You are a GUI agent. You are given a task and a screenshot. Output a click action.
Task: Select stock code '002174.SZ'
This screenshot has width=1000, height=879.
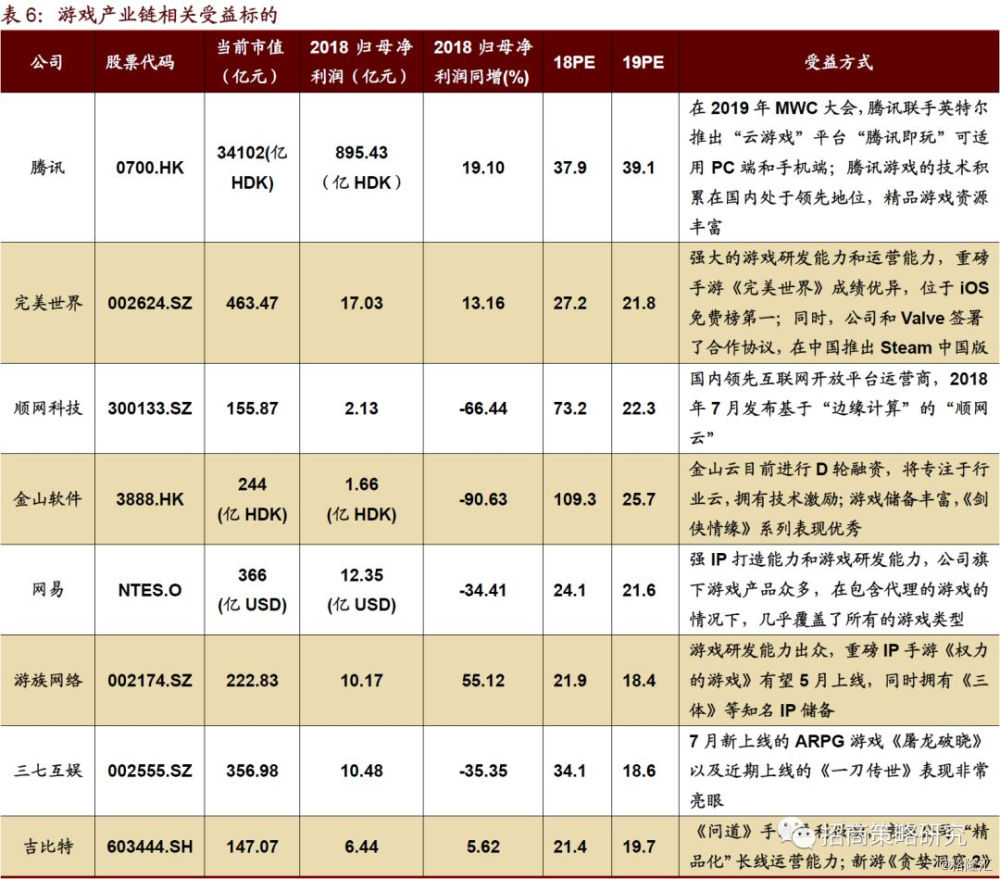[150, 681]
